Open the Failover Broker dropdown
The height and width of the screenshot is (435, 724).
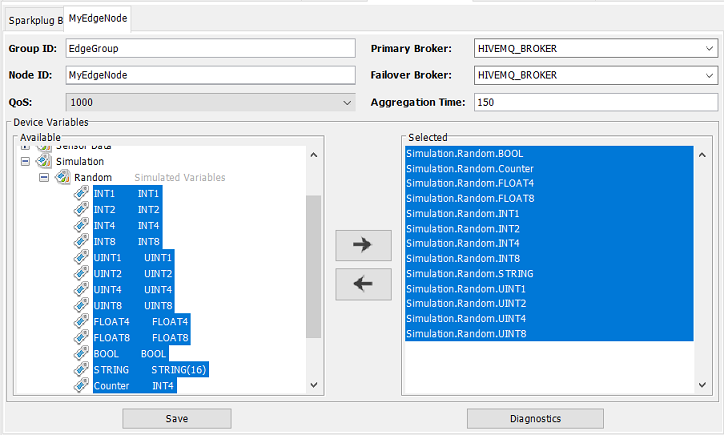(708, 75)
